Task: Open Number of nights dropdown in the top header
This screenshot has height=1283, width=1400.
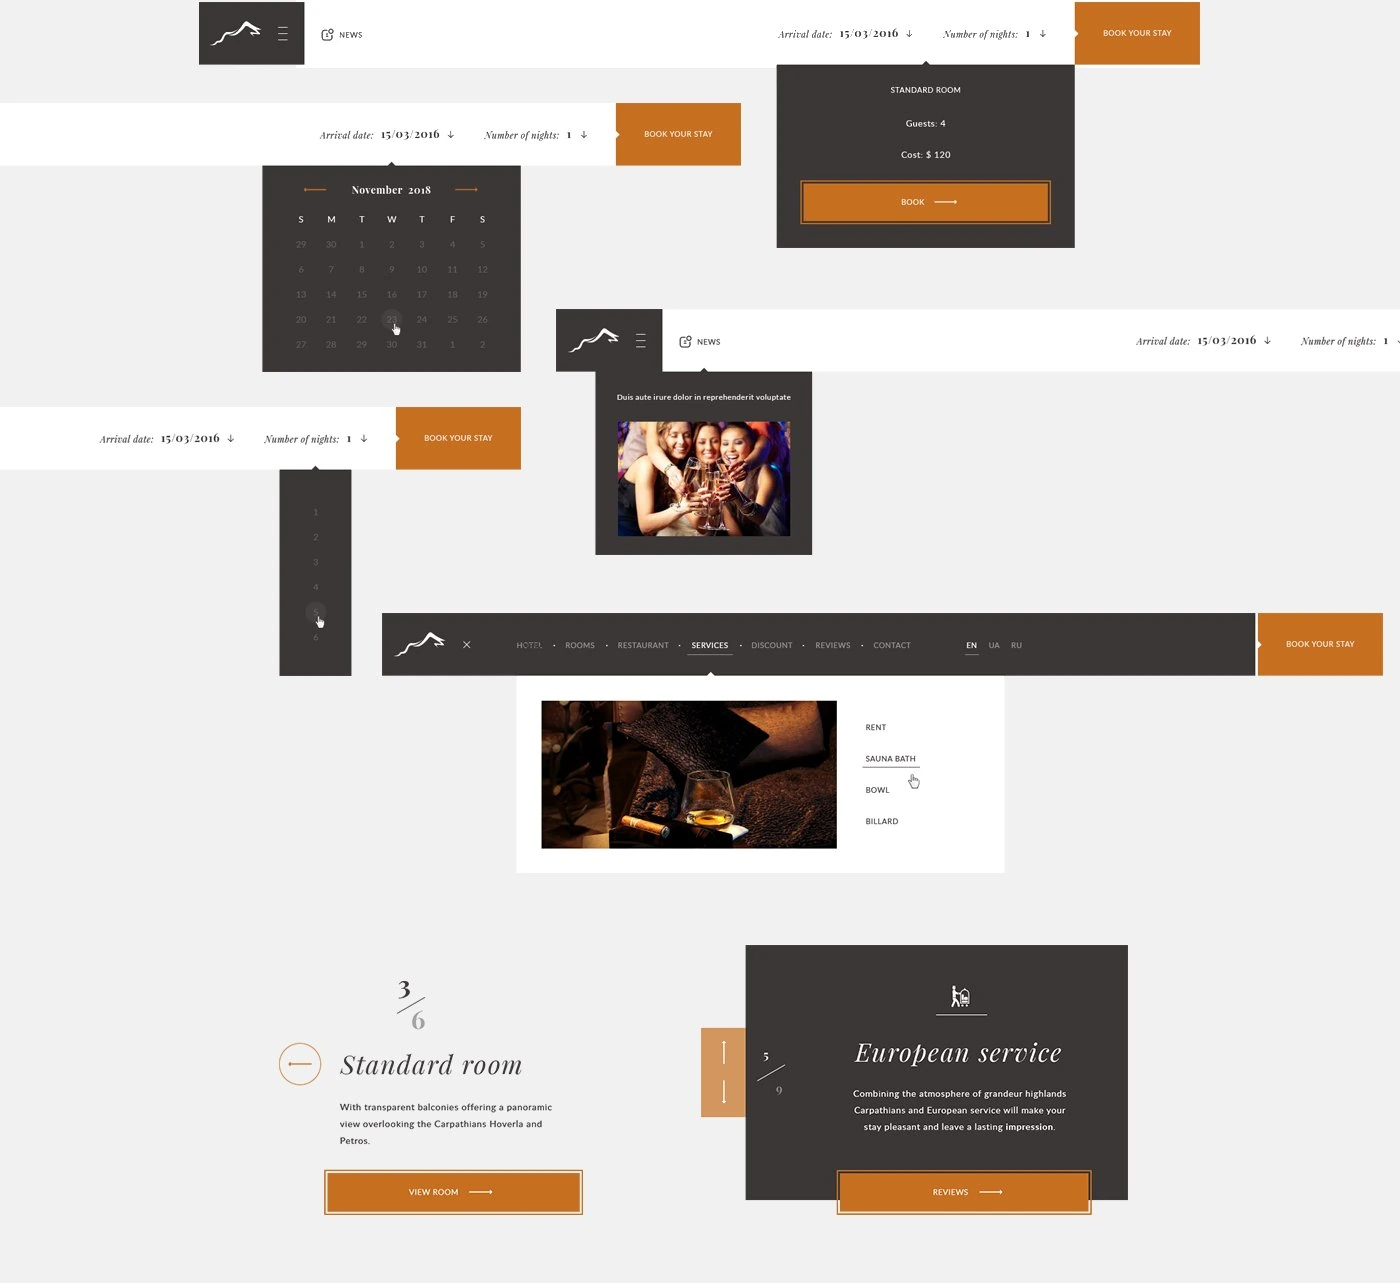Action: tap(995, 34)
